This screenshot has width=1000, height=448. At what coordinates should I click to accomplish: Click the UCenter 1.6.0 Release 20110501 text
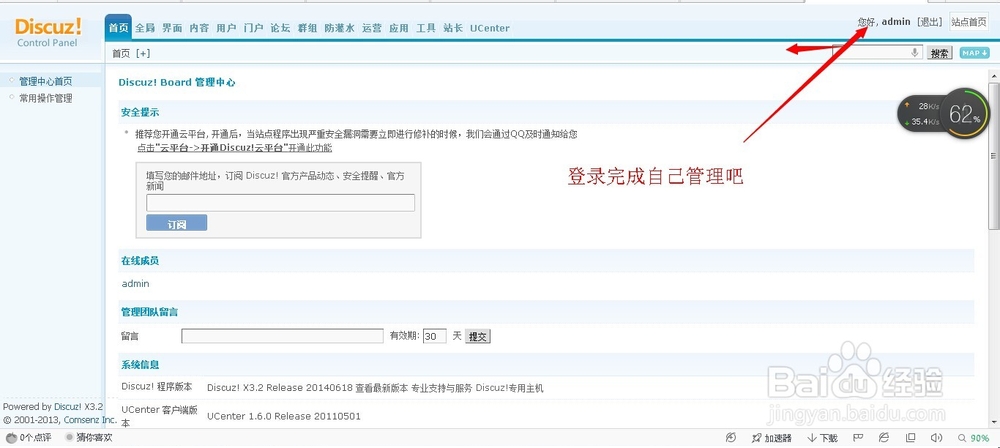tap(284, 416)
